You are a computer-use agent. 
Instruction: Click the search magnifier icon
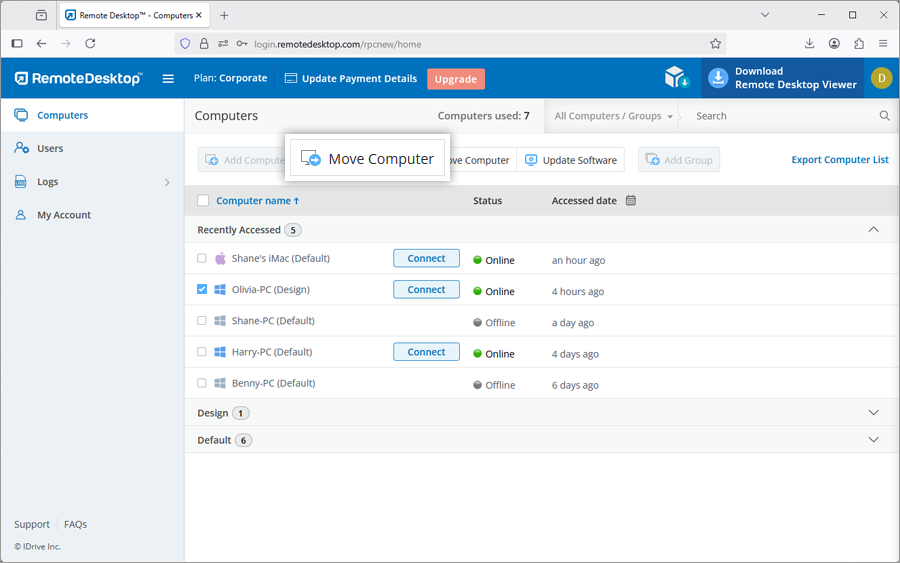click(x=884, y=116)
